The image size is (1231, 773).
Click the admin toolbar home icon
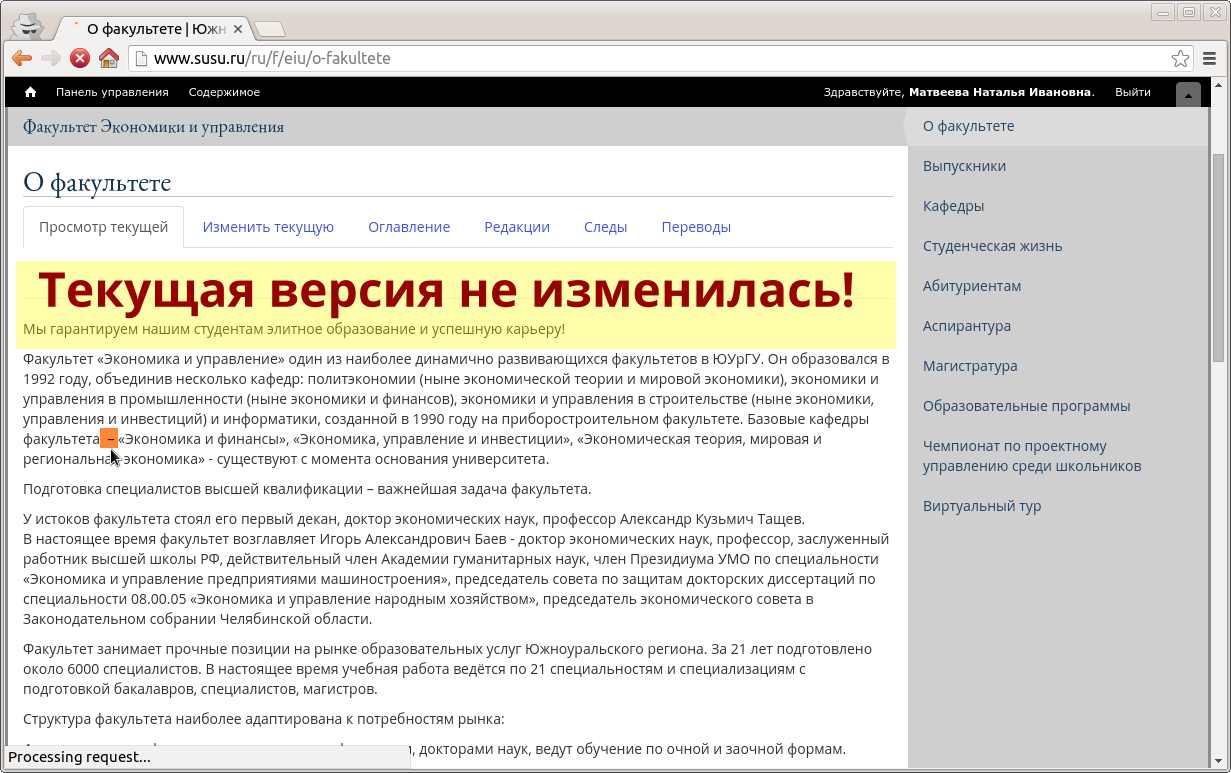[x=30, y=92]
